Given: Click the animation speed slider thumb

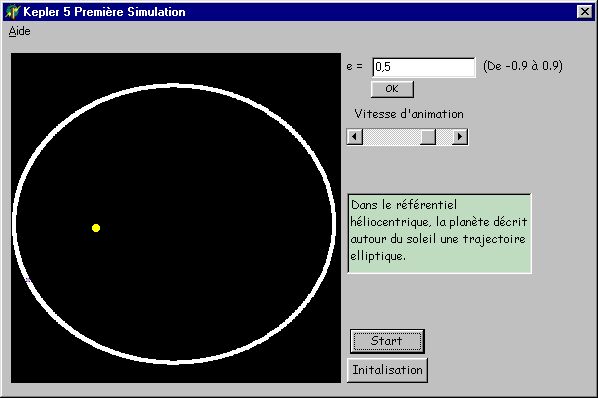Looking at the screenshot, I should 428,136.
